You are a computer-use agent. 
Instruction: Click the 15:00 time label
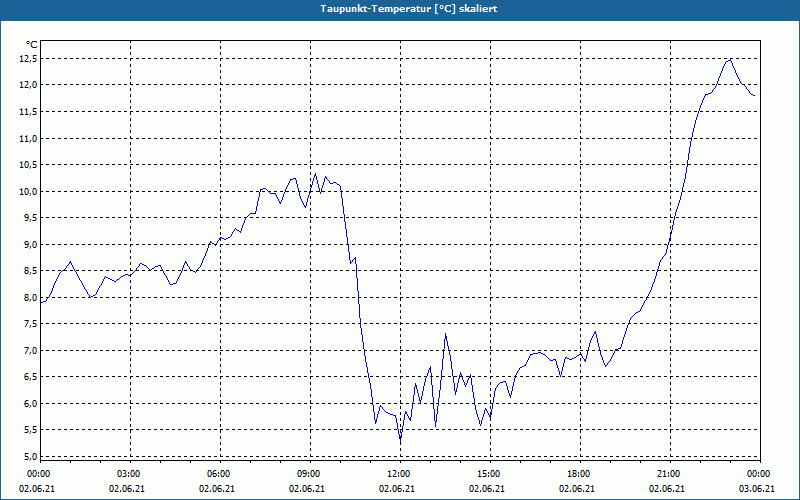(490, 474)
